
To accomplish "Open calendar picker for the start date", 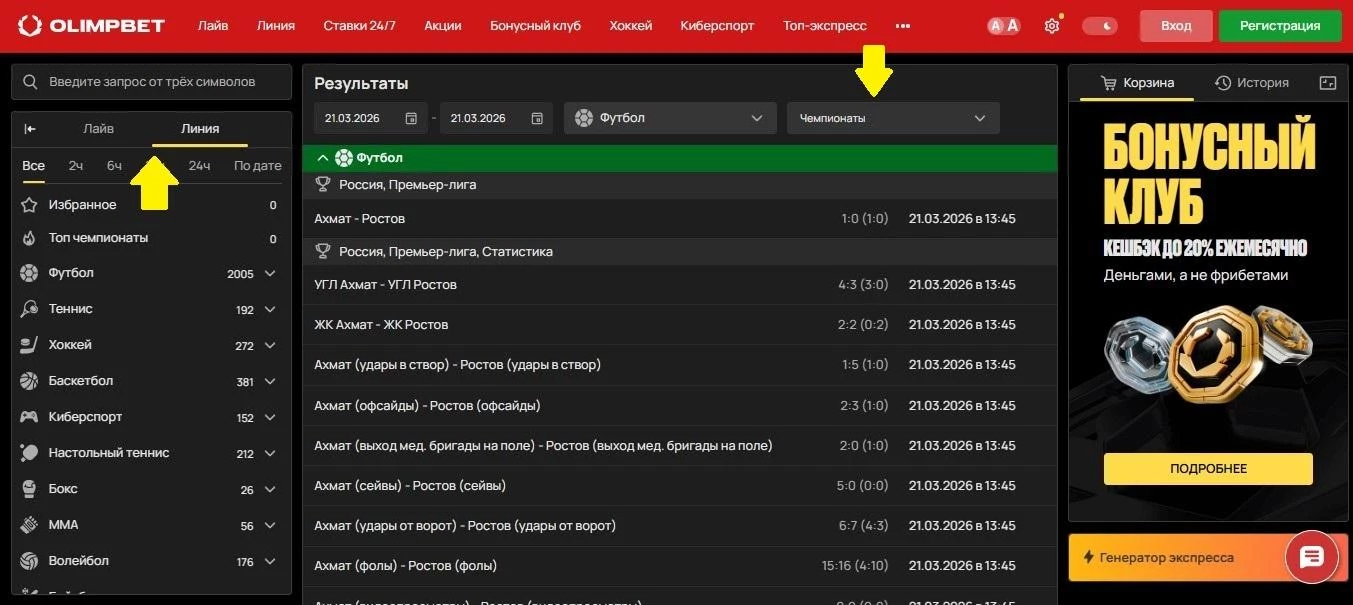I will 411,117.
